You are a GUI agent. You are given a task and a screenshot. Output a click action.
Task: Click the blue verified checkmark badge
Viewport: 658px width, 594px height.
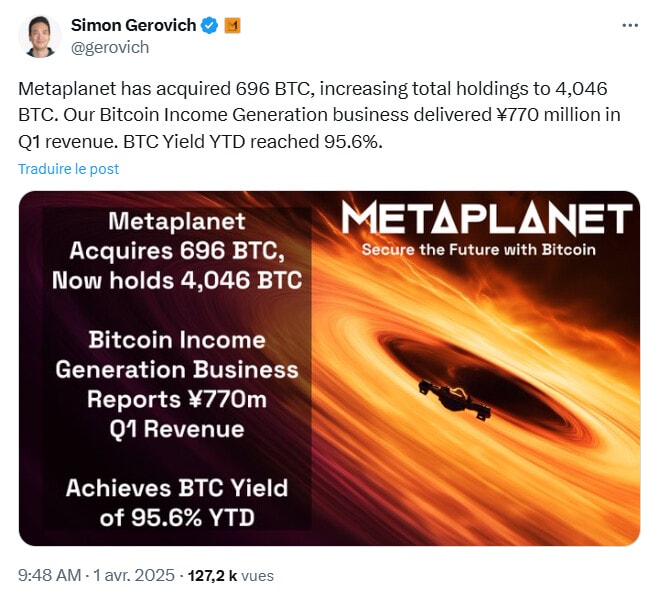pyautogui.click(x=209, y=26)
